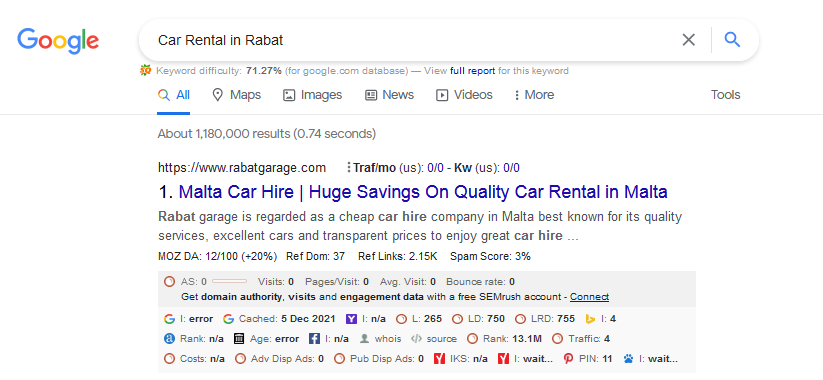Click the SEMrush Costs icon
Image resolution: width=823 pixels, height=380 pixels.
click(169, 359)
